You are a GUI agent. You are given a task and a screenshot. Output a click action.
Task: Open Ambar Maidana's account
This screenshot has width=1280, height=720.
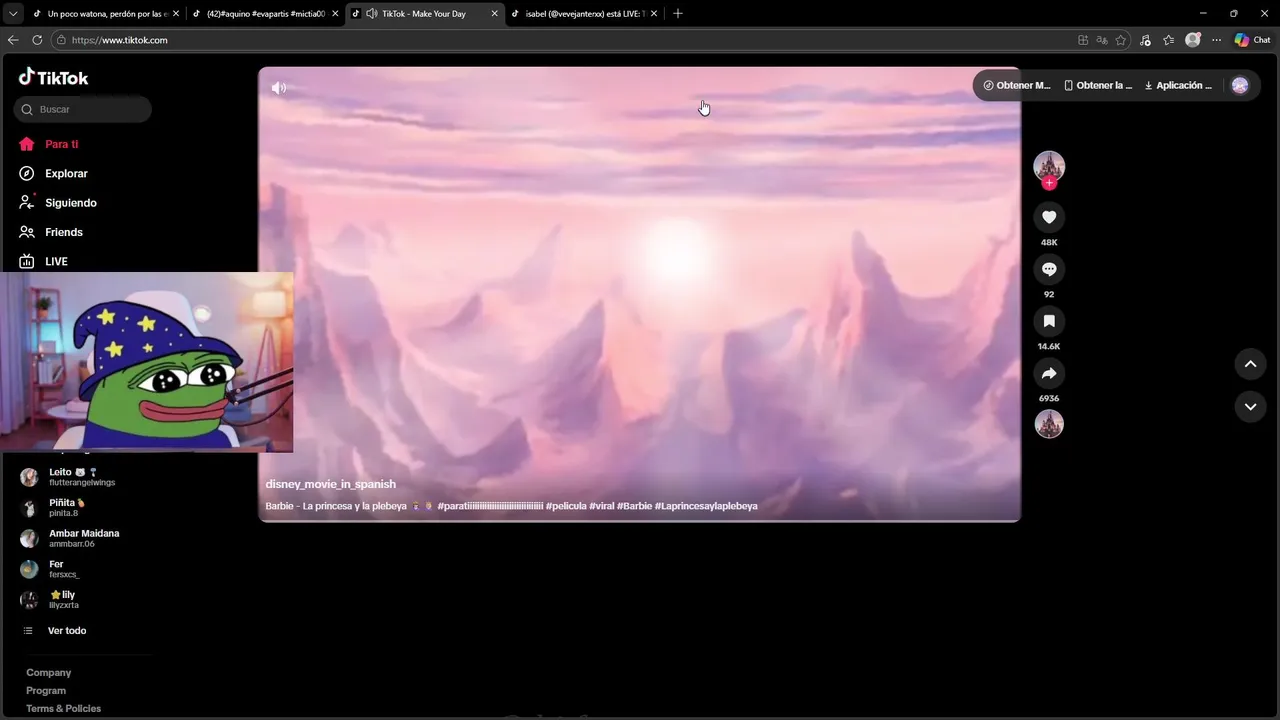coord(82,538)
